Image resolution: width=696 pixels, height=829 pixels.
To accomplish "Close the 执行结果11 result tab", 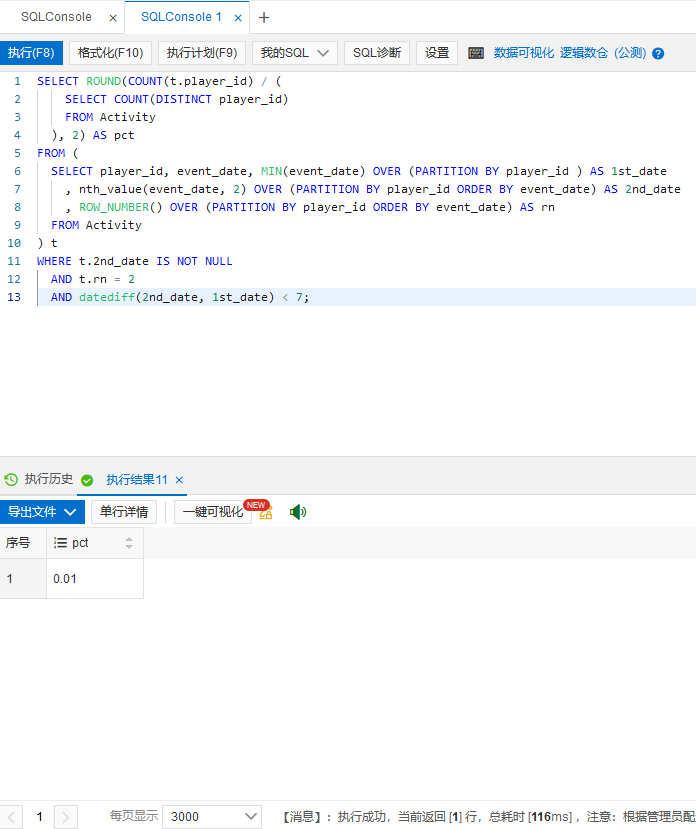I will (x=179, y=480).
